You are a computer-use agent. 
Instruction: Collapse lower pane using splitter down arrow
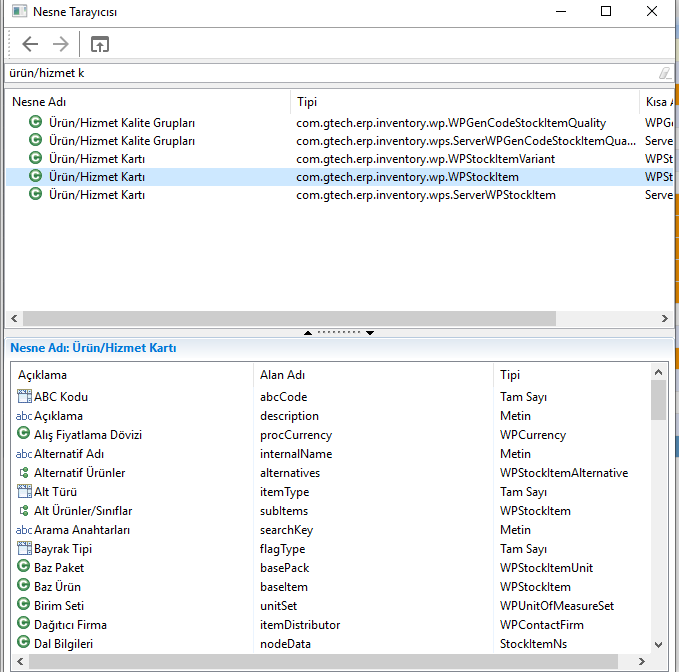(x=370, y=333)
